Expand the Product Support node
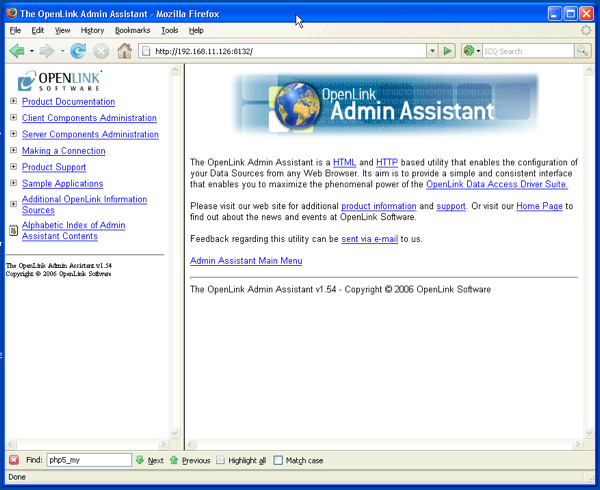The image size is (600, 490). (x=13, y=167)
